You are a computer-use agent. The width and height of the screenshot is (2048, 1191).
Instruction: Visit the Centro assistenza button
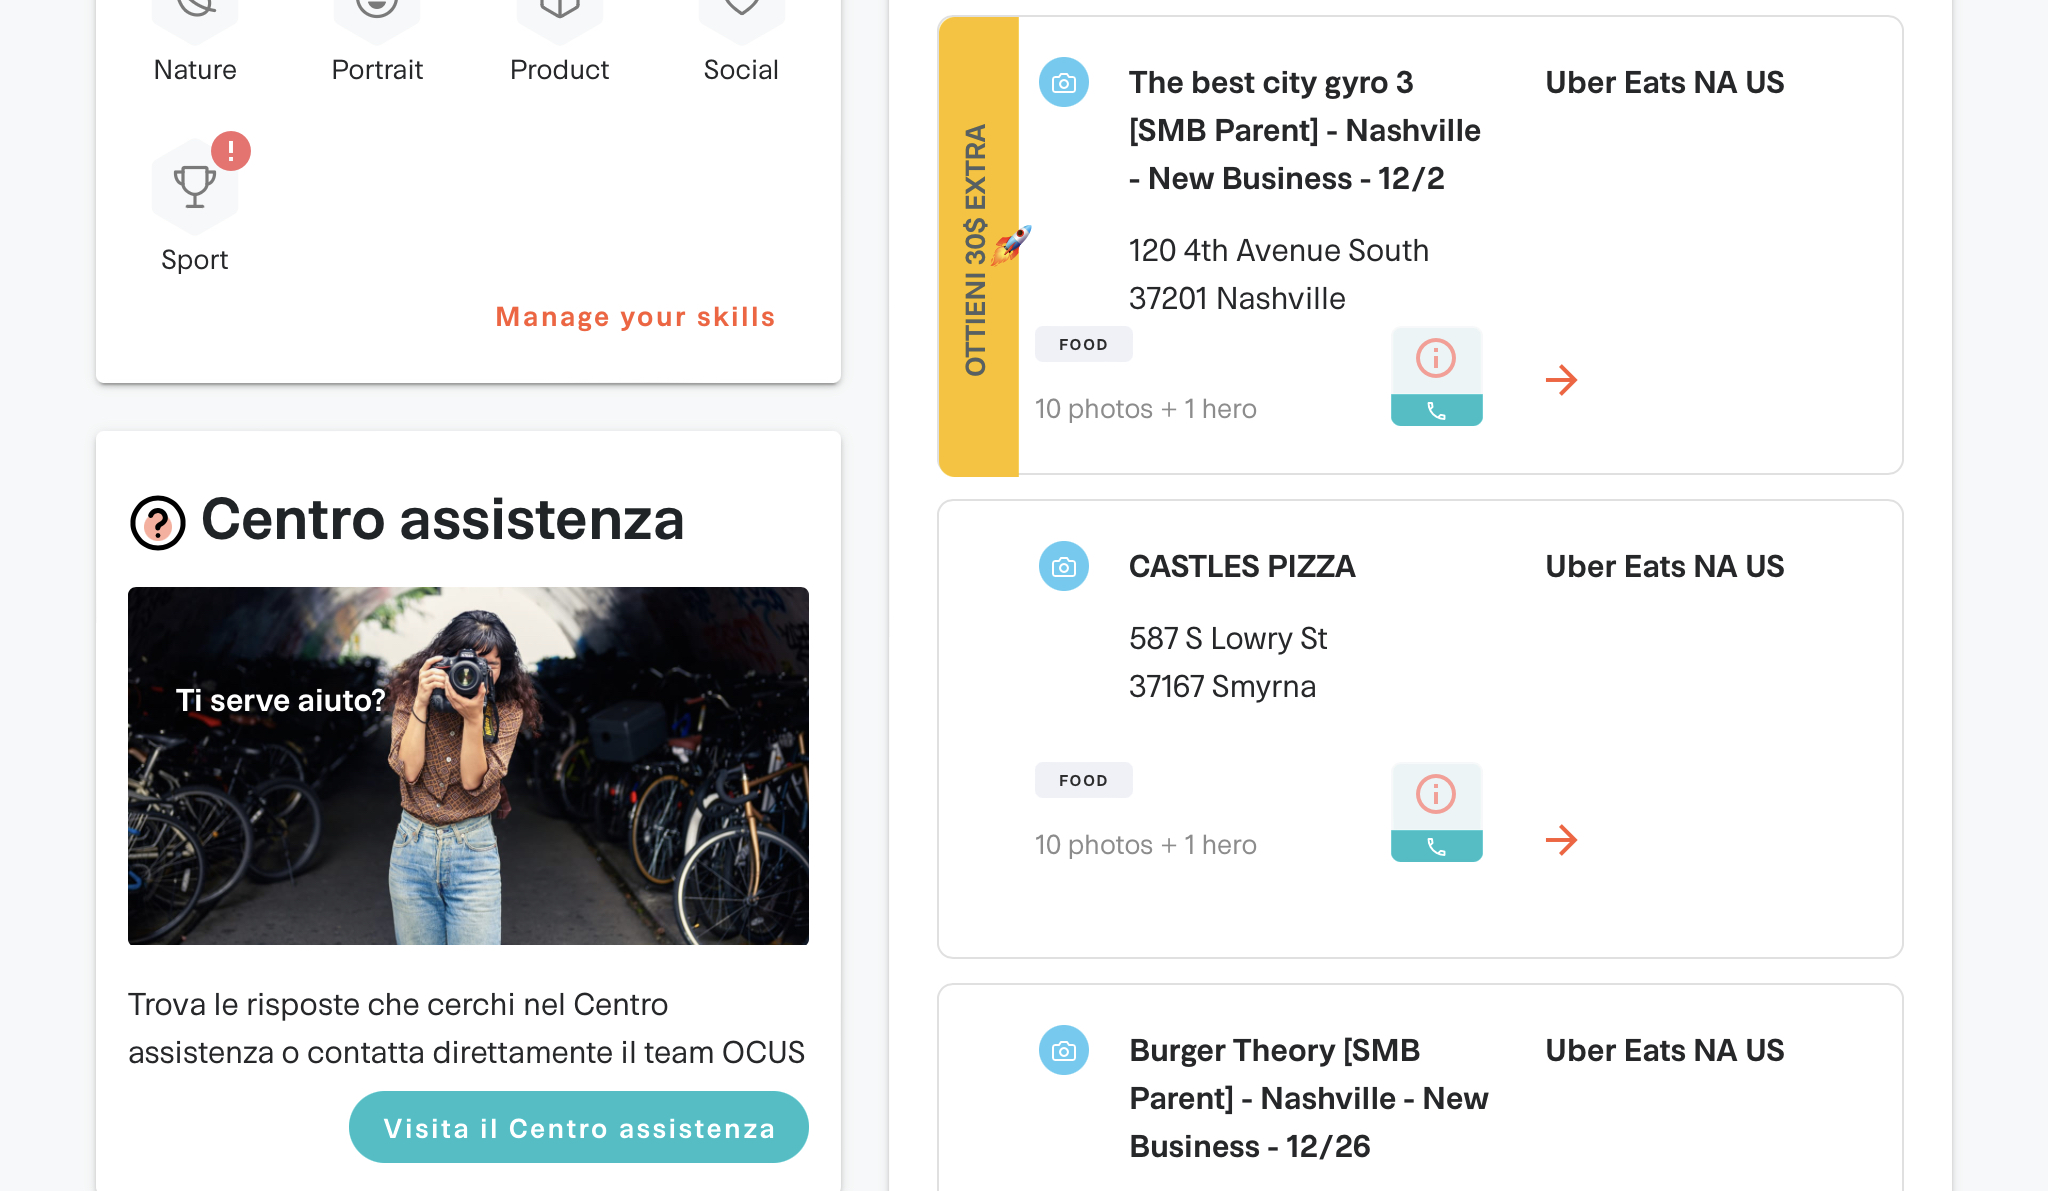point(579,1127)
